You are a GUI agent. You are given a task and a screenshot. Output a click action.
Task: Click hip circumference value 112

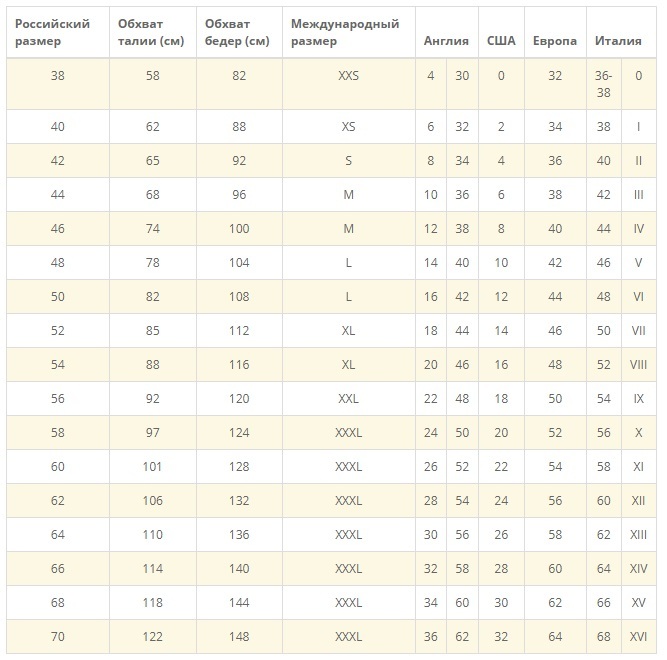(240, 331)
